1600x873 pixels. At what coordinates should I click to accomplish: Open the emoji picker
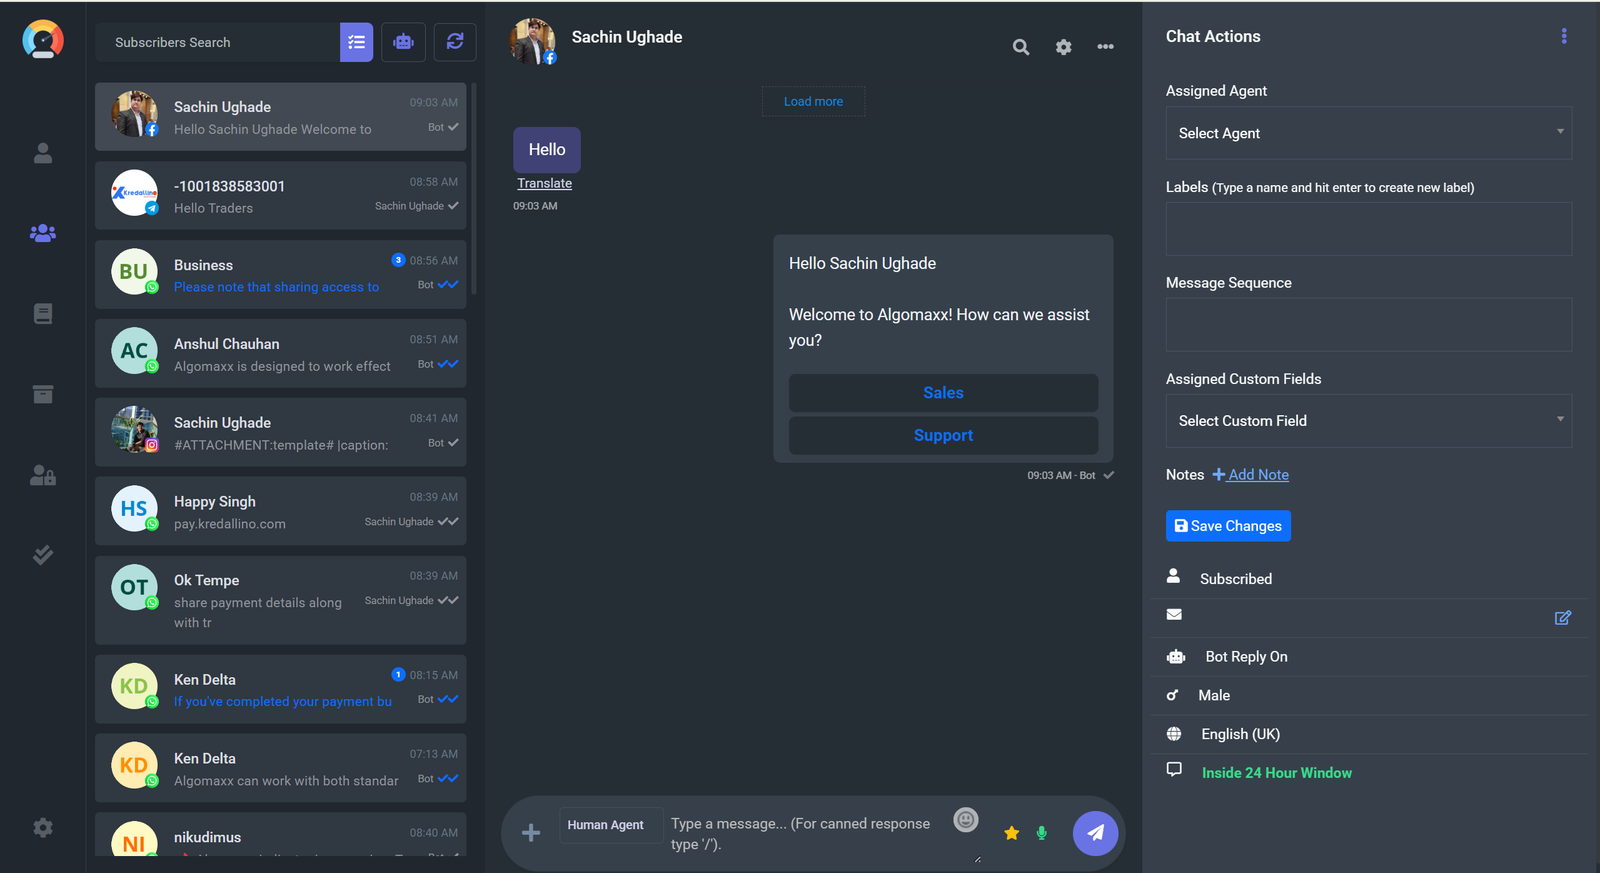[x=966, y=820]
